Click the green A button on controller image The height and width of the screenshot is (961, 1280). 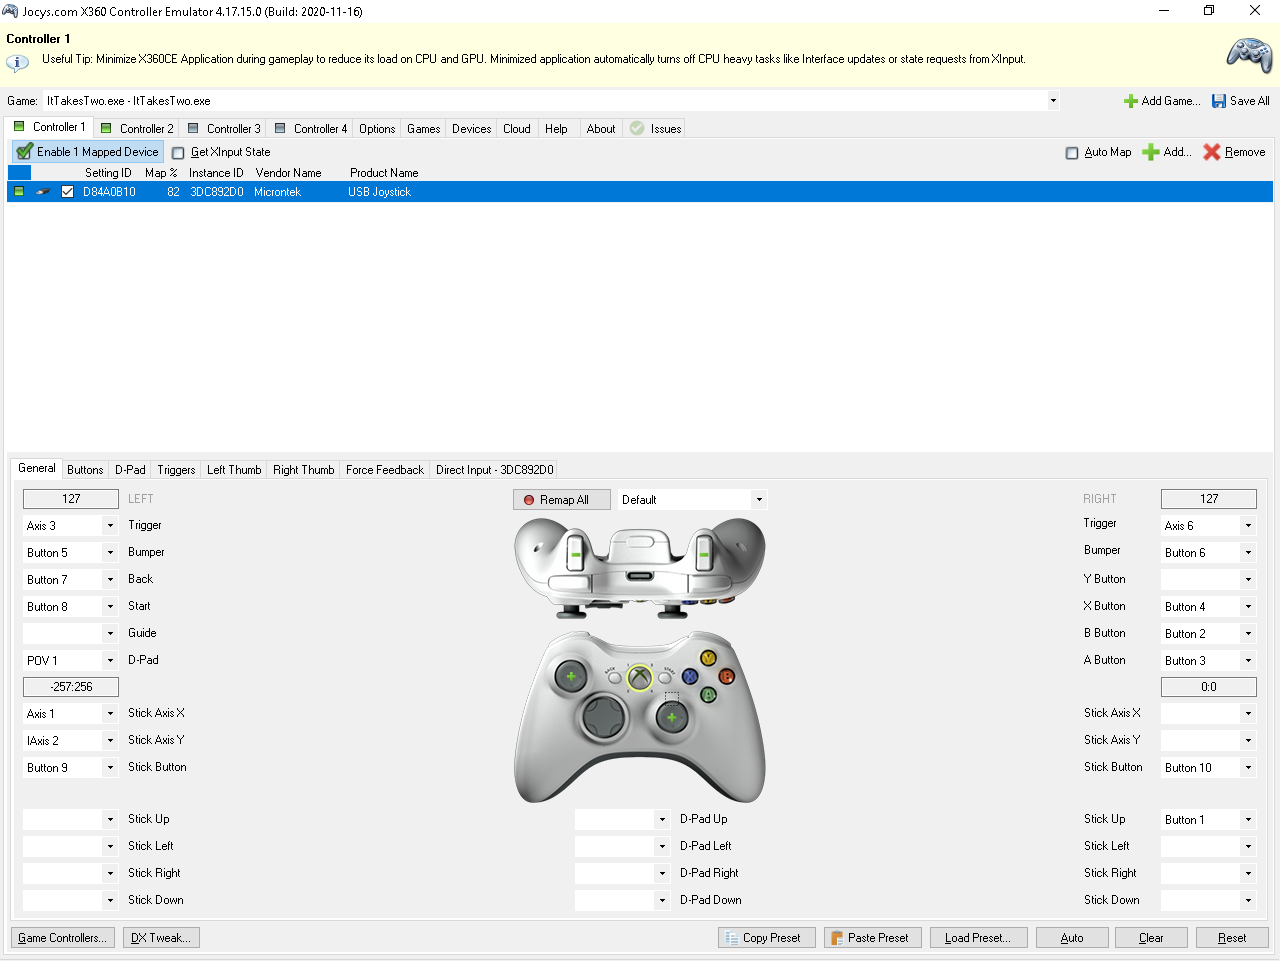tap(708, 694)
